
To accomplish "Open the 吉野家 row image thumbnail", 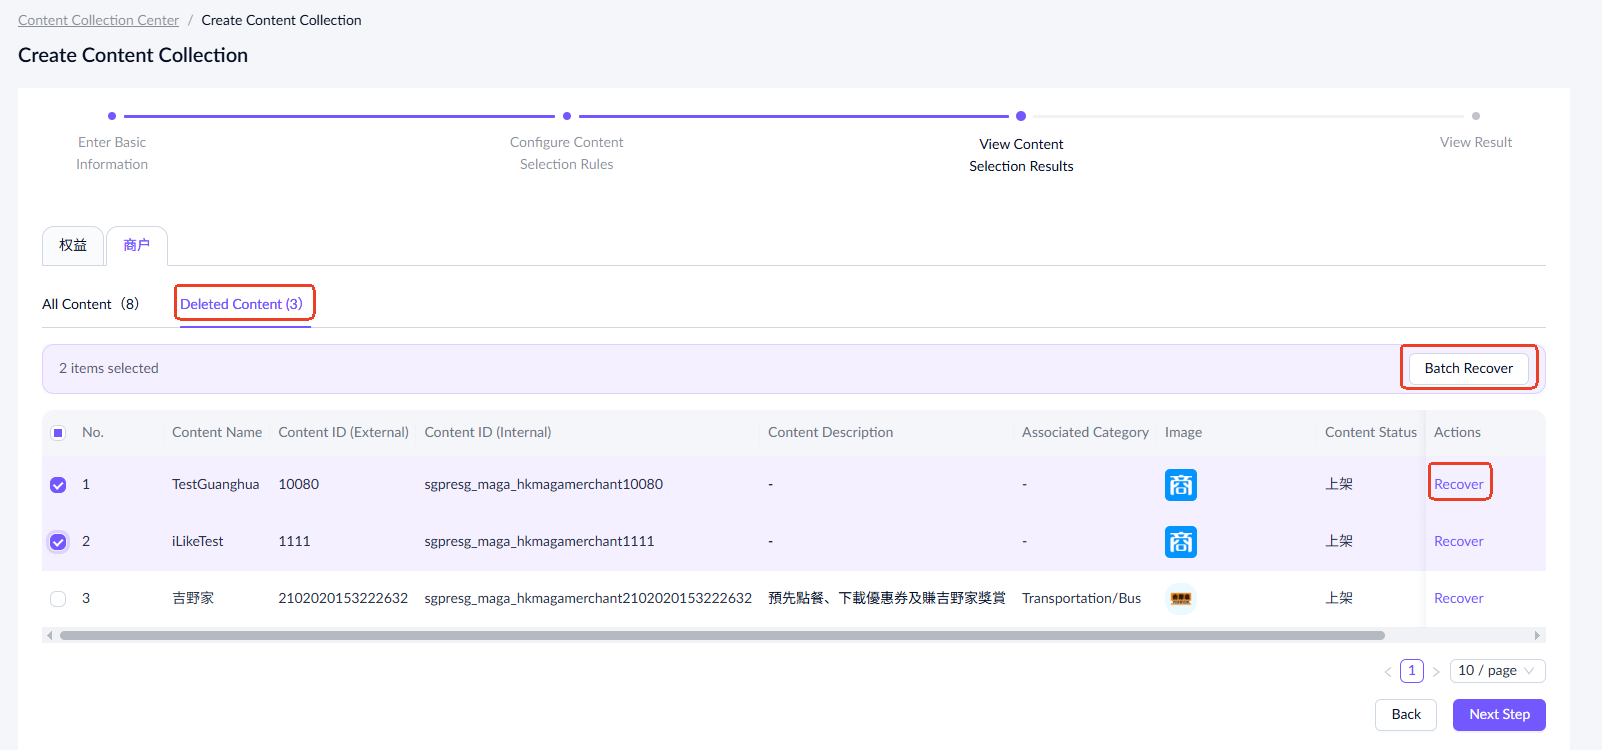I will pos(1180,598).
